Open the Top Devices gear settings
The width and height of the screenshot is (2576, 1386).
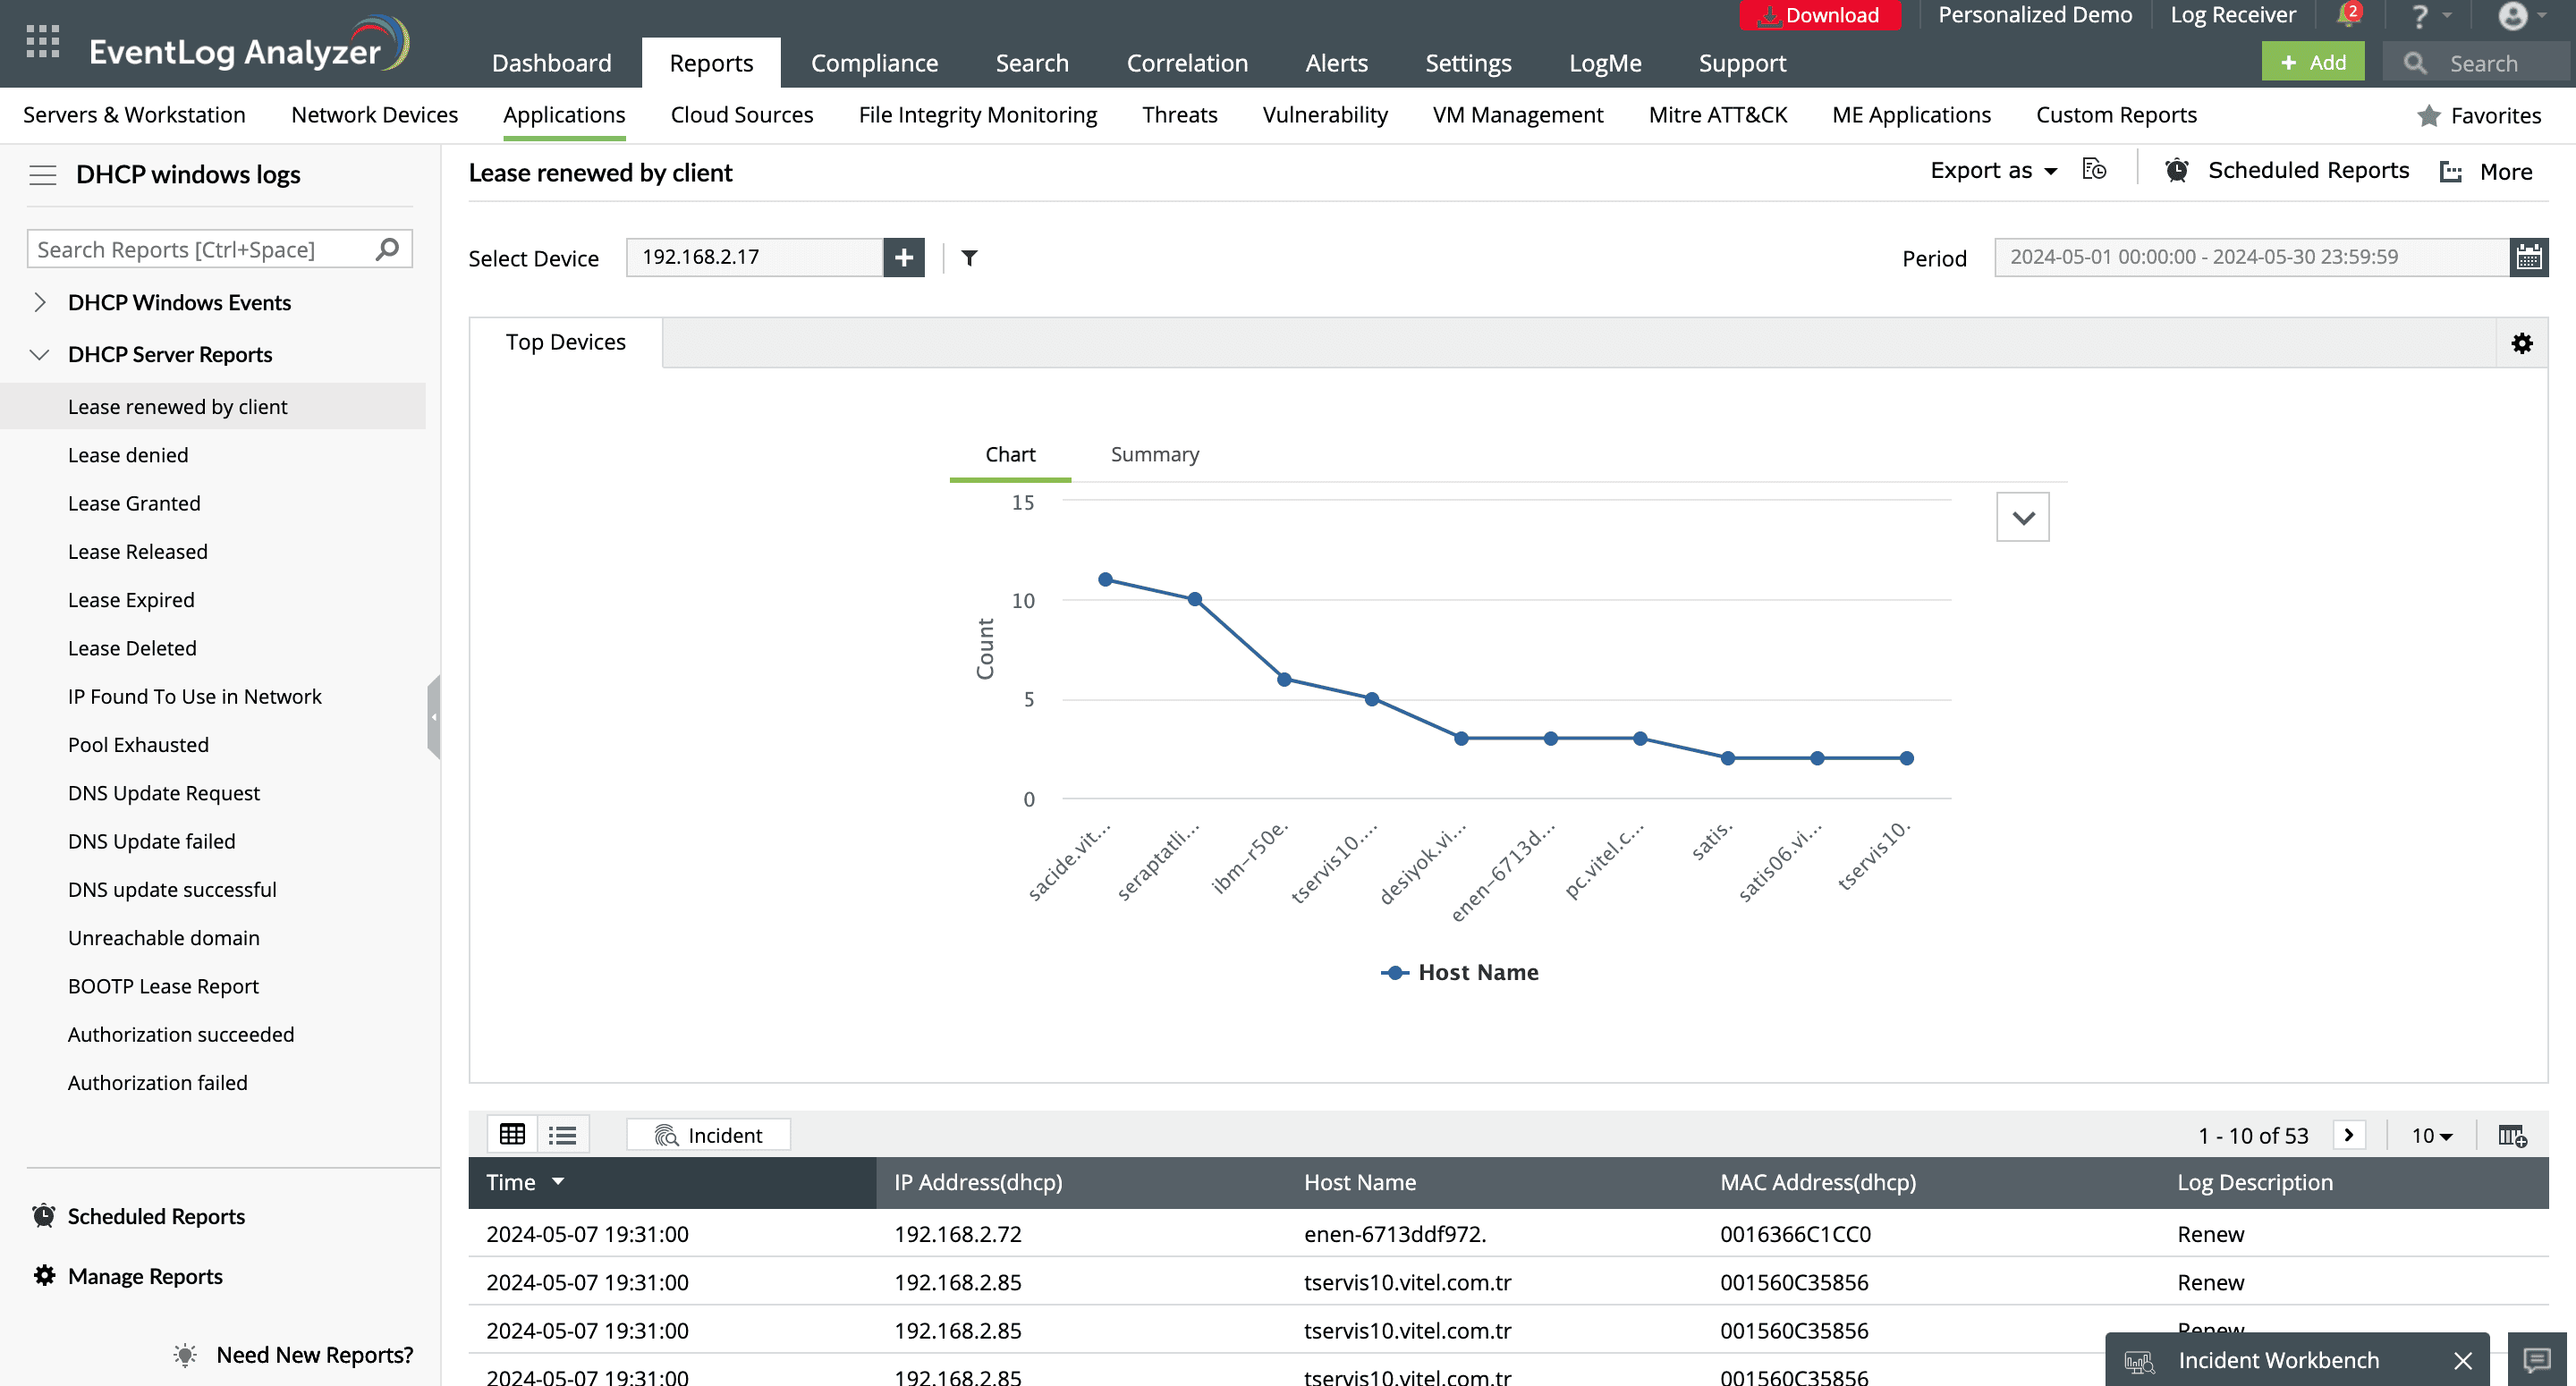pyautogui.click(x=2522, y=344)
